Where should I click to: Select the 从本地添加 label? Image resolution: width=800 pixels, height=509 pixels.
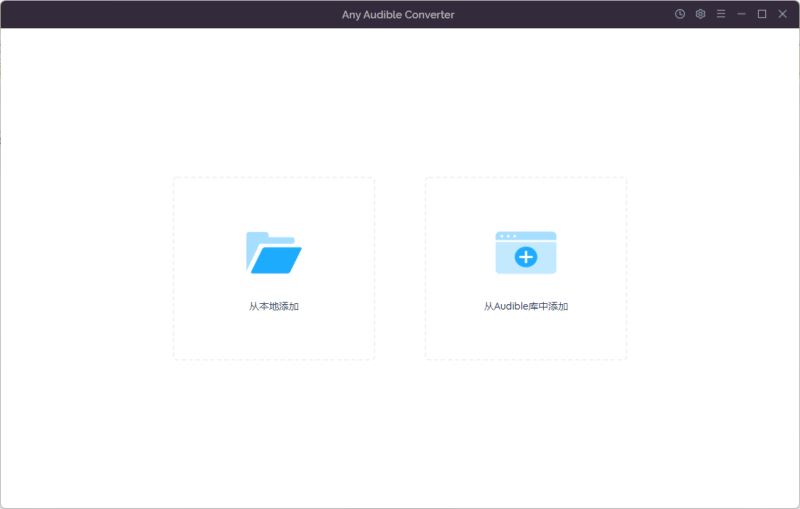(x=274, y=306)
